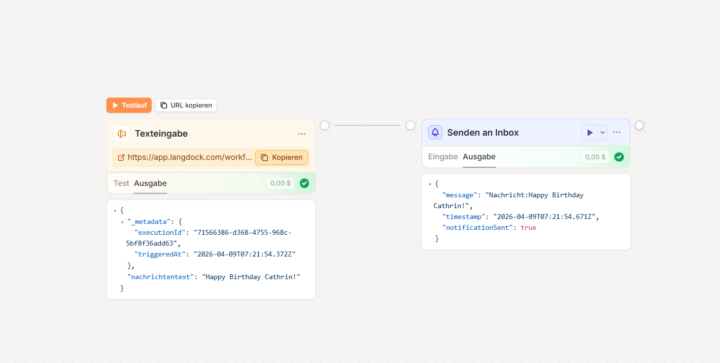Viewport: 720px width, 363px height.
Task: Click the bell icon of Senden an Inbox
Action: tap(435, 133)
